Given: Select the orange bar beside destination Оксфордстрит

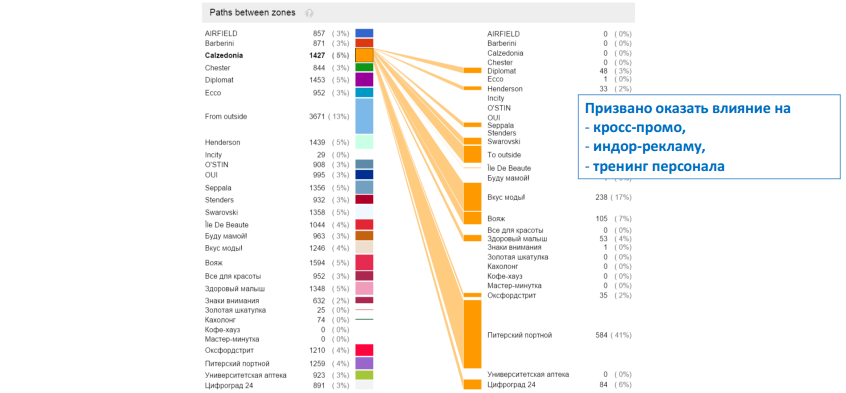Looking at the screenshot, I should pos(472,295).
